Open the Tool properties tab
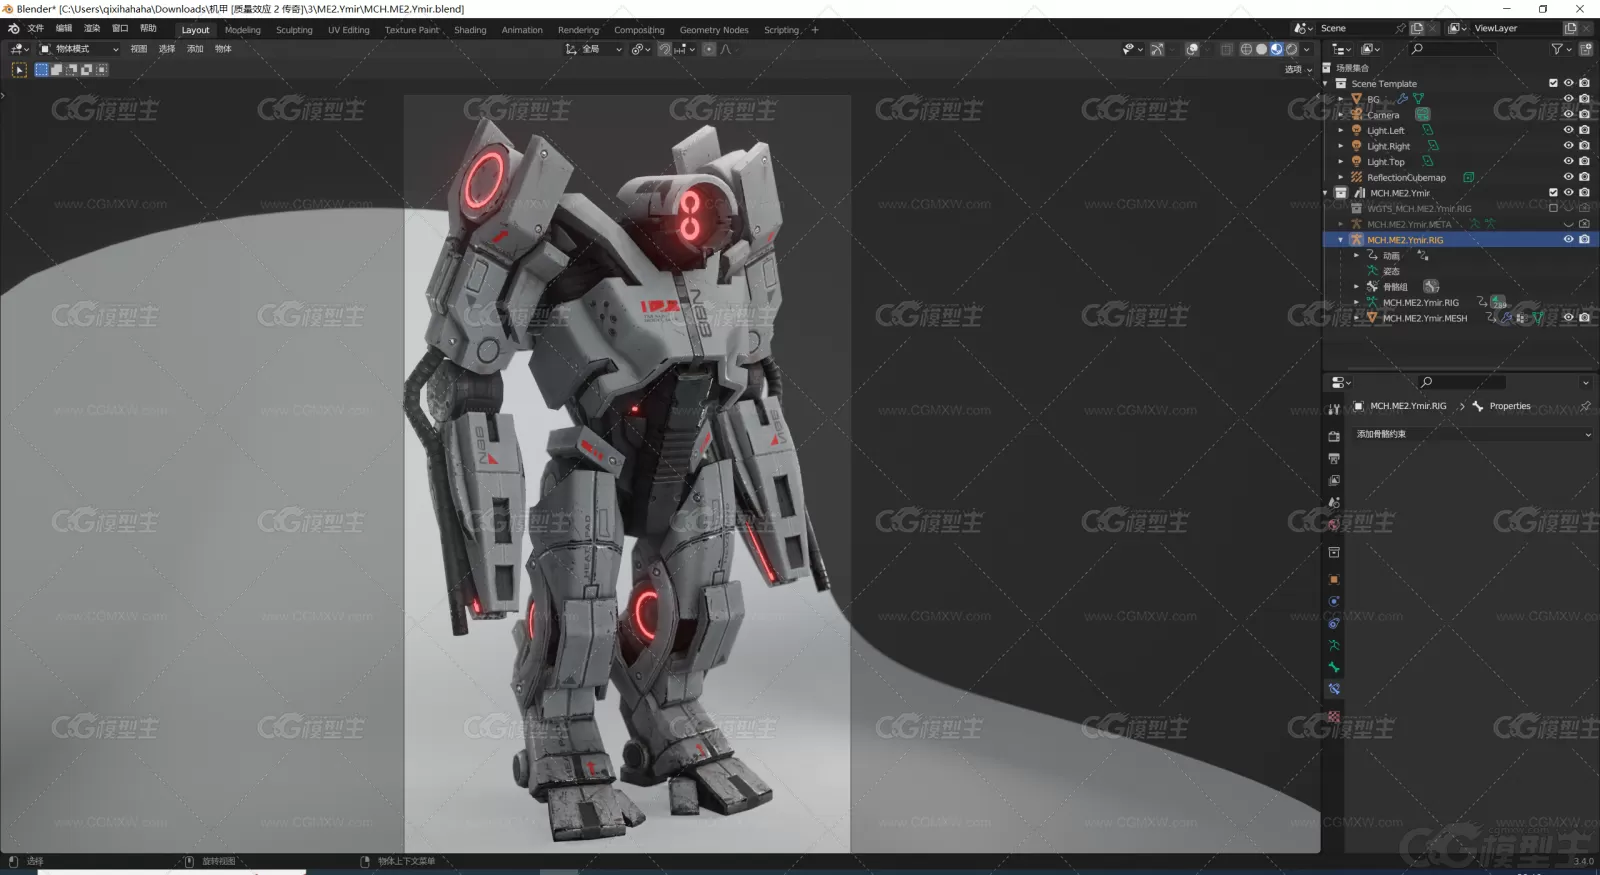This screenshot has height=875, width=1600. [1334, 409]
